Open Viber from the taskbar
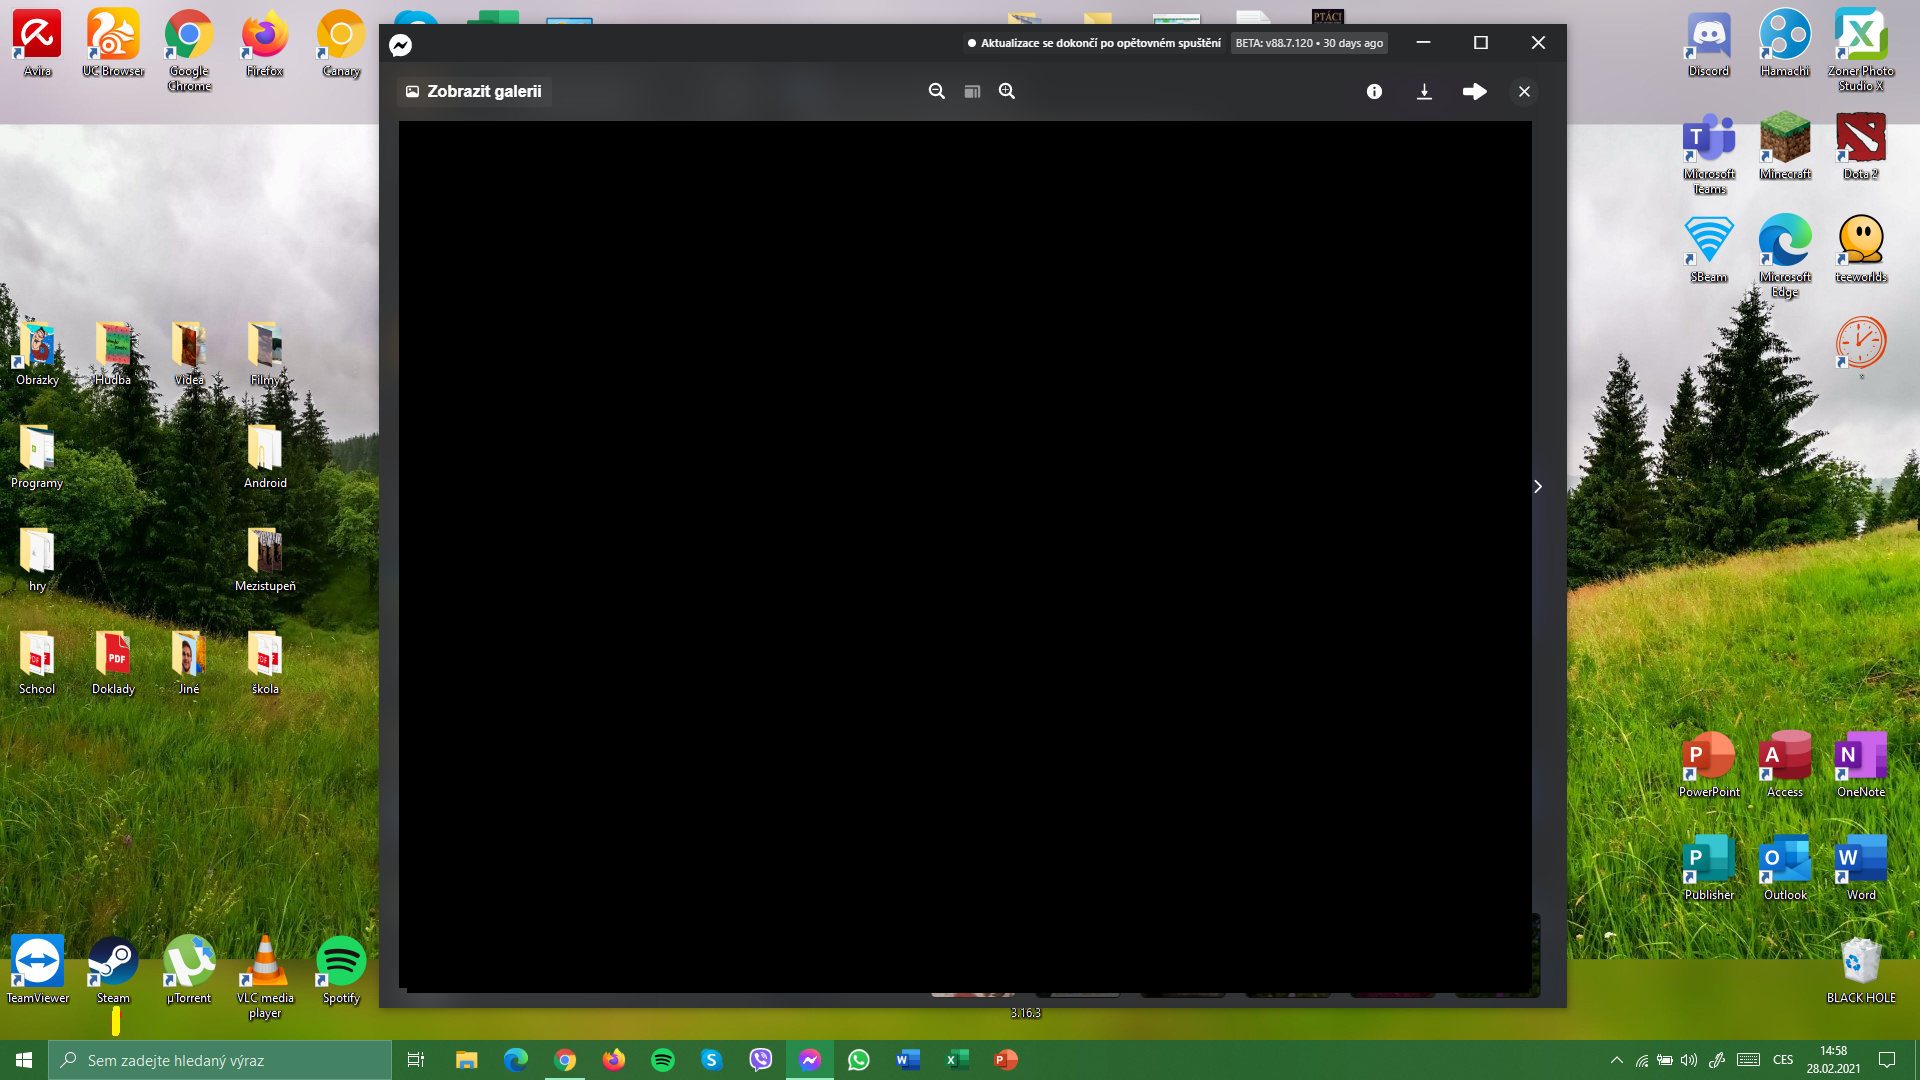Viewport: 1920px width, 1080px height. (x=761, y=1060)
